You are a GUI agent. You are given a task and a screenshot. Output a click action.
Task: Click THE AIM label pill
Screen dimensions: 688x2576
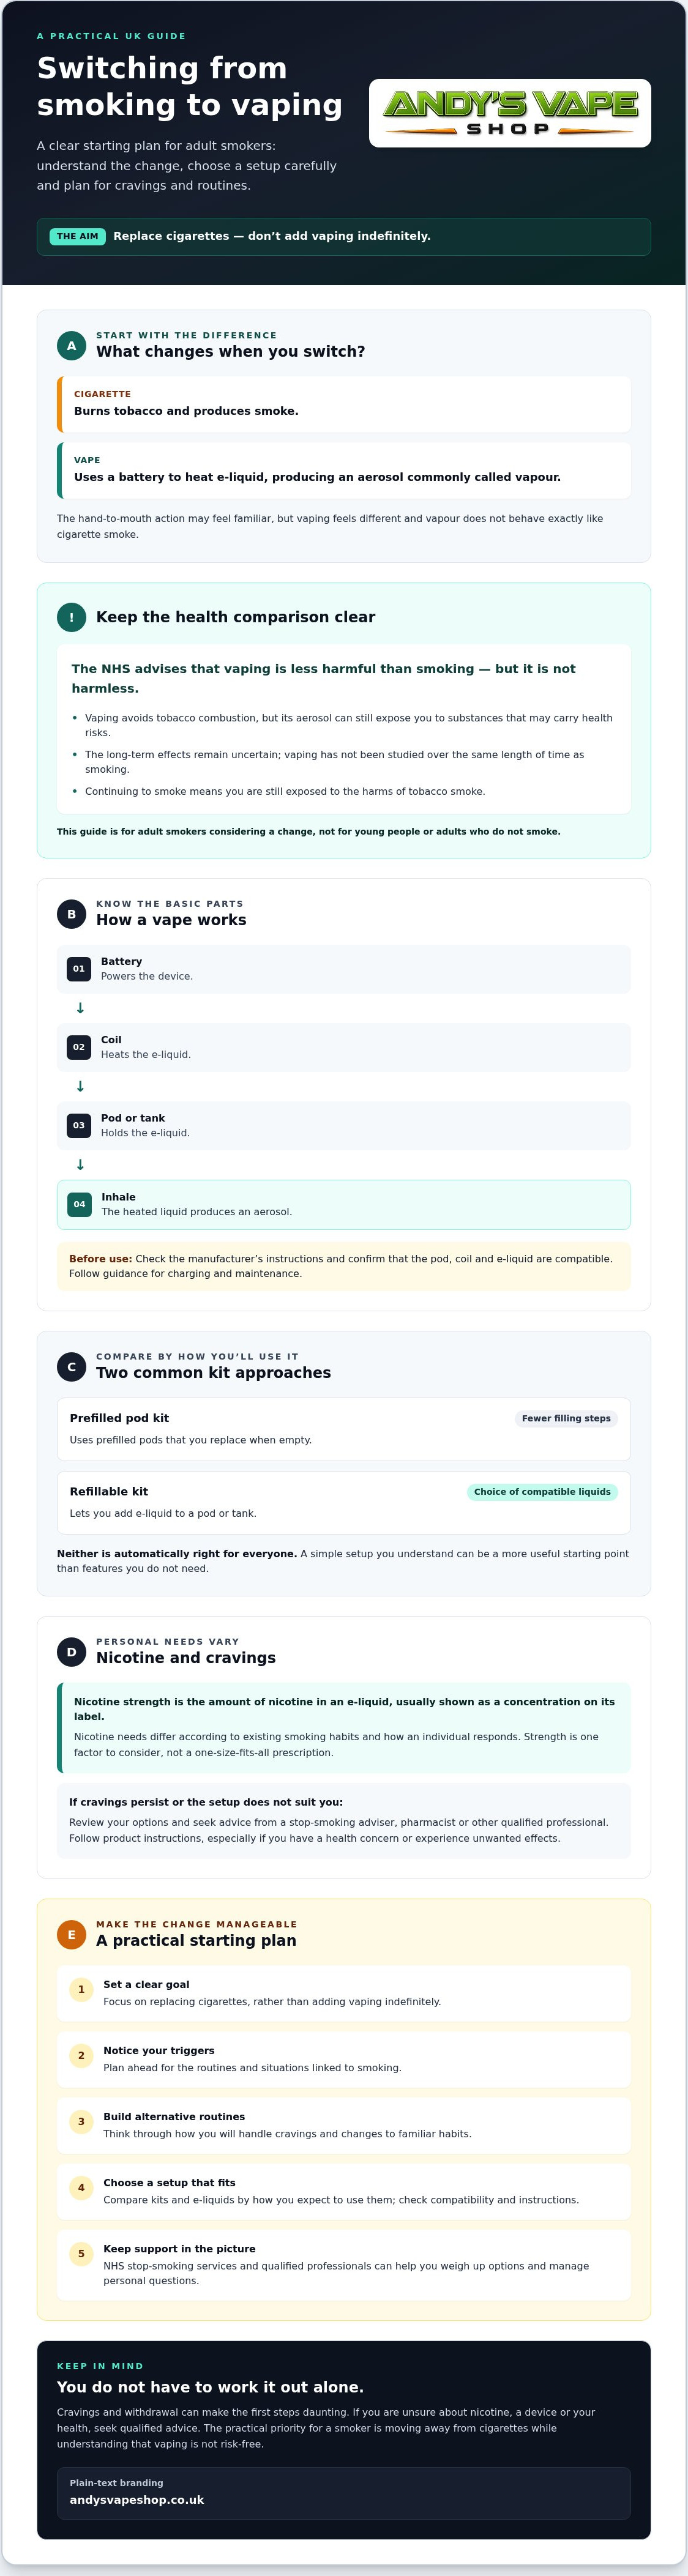click(x=78, y=236)
